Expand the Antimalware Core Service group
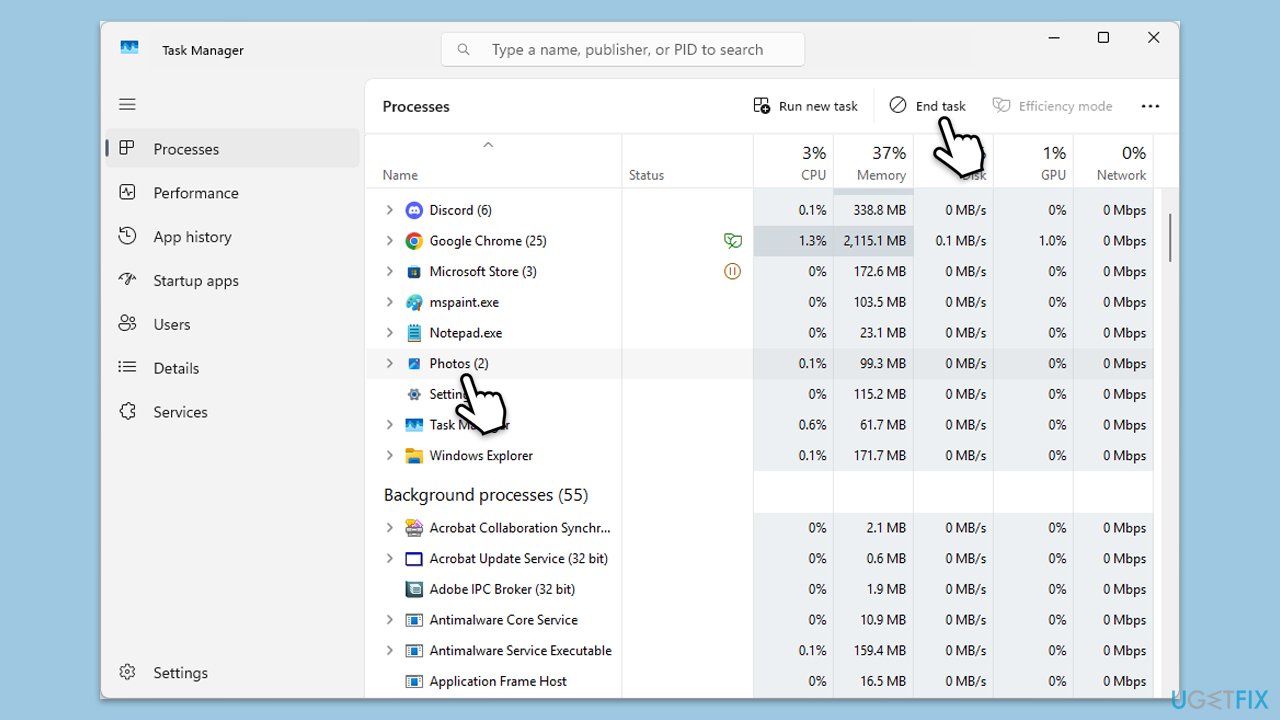This screenshot has height=720, width=1280. coord(390,620)
